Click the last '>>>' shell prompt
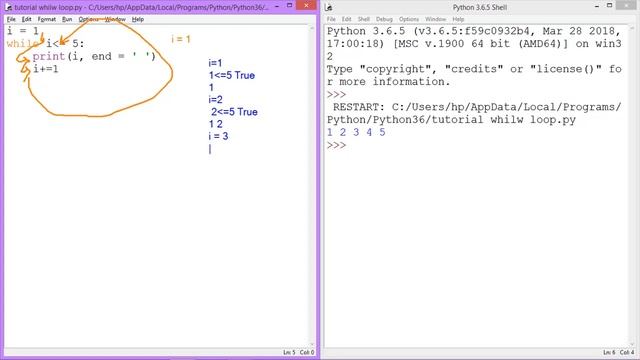The image size is (640, 360). [336, 145]
